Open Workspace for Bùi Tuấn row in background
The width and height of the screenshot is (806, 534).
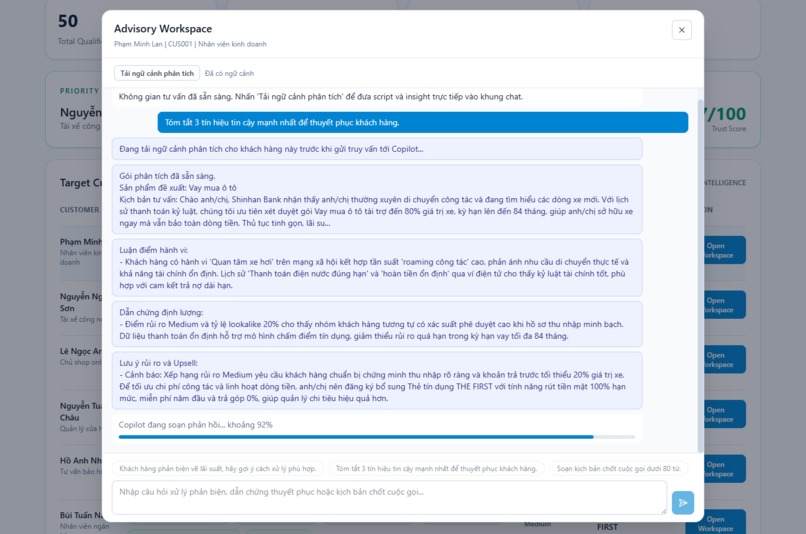point(716,523)
